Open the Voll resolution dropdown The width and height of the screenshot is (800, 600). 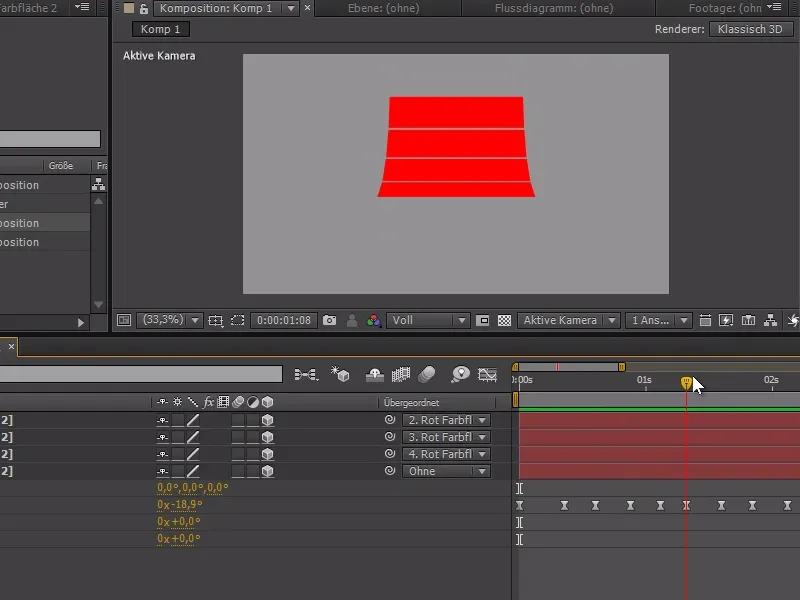428,320
